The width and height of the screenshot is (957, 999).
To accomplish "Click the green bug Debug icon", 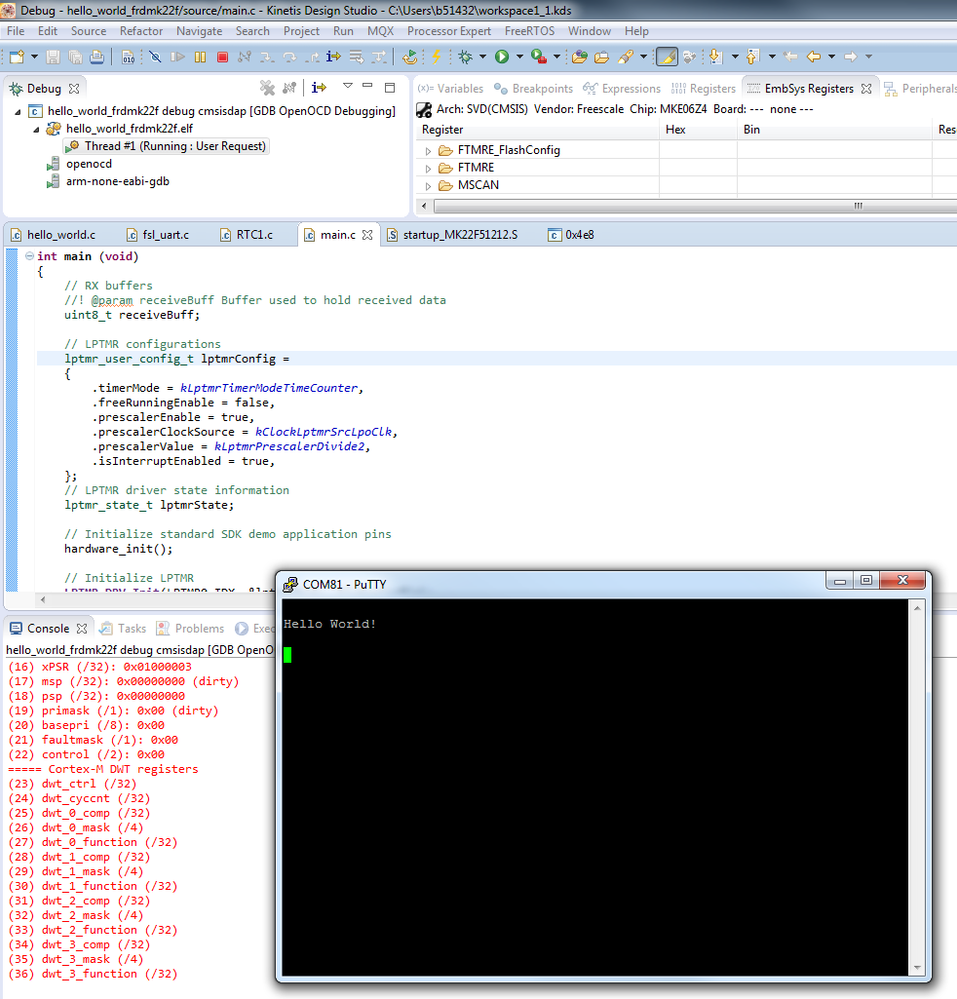I will (x=466, y=57).
